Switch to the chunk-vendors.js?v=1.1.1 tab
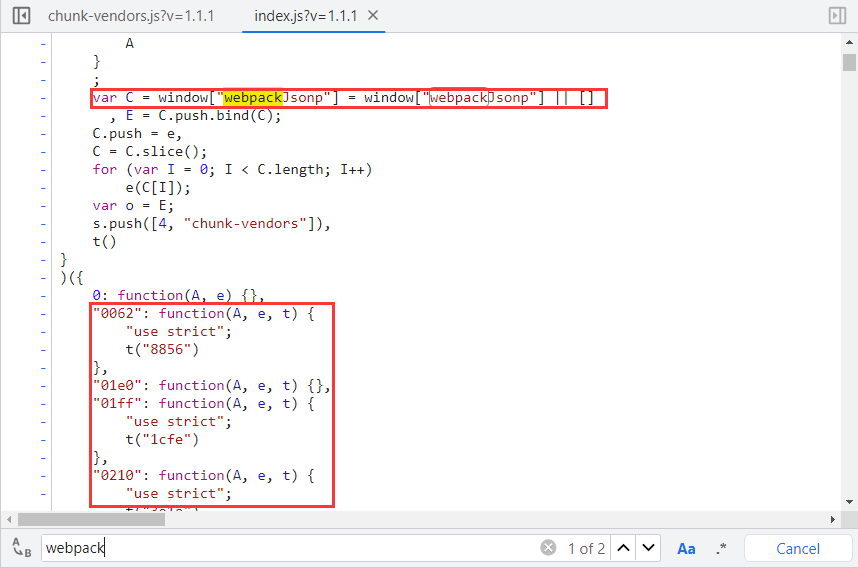Image resolution: width=858 pixels, height=568 pixels. 129,16
